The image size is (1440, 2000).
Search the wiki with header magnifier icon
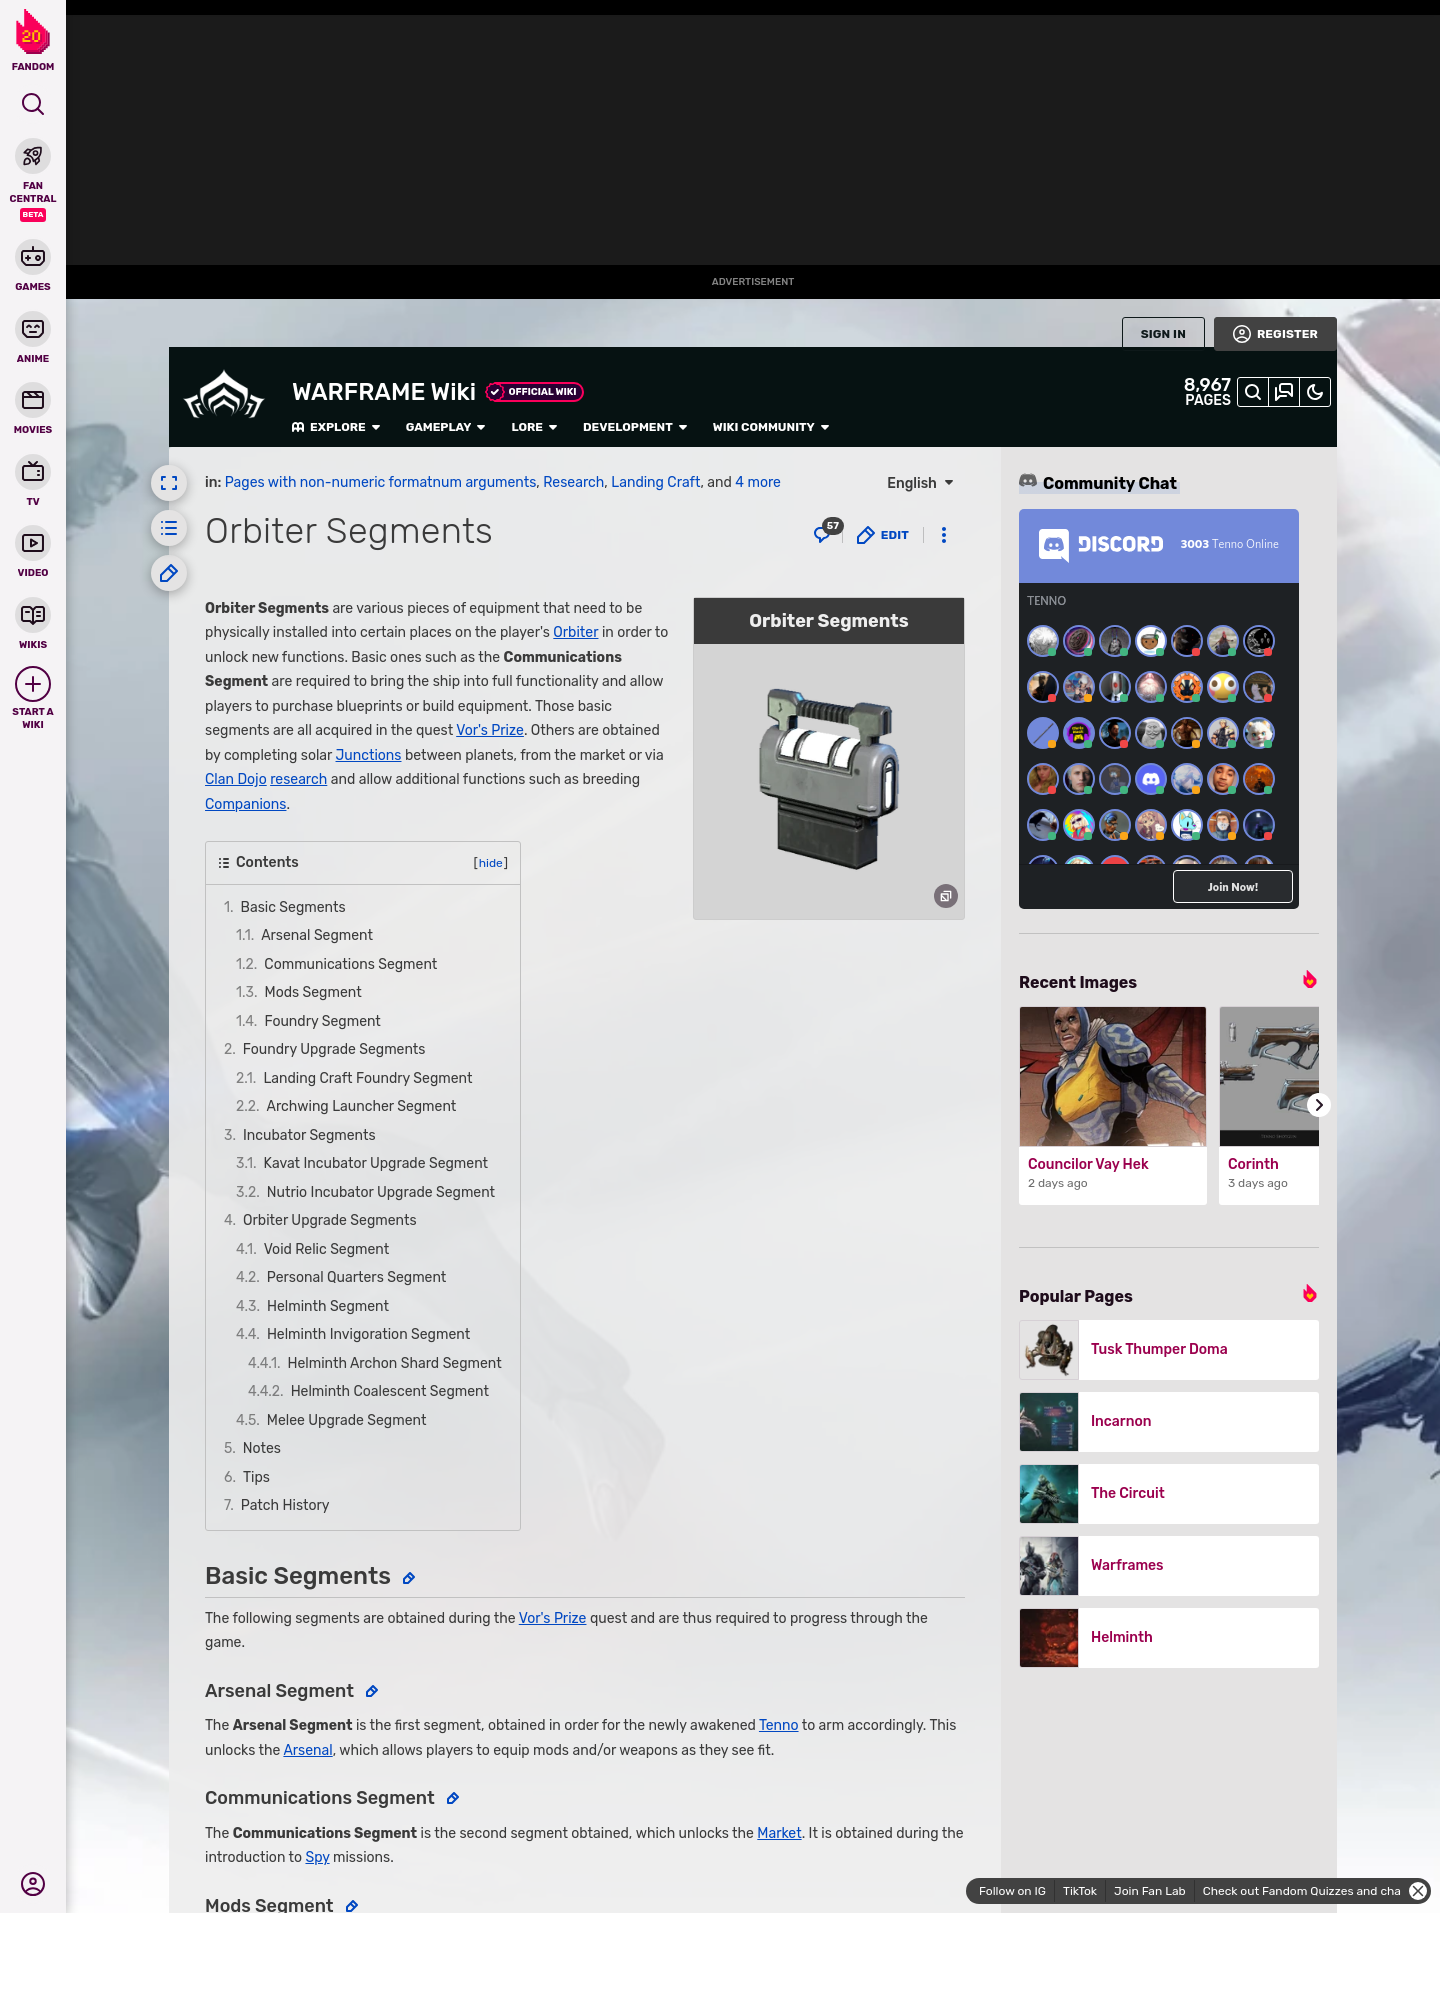pyautogui.click(x=1253, y=392)
